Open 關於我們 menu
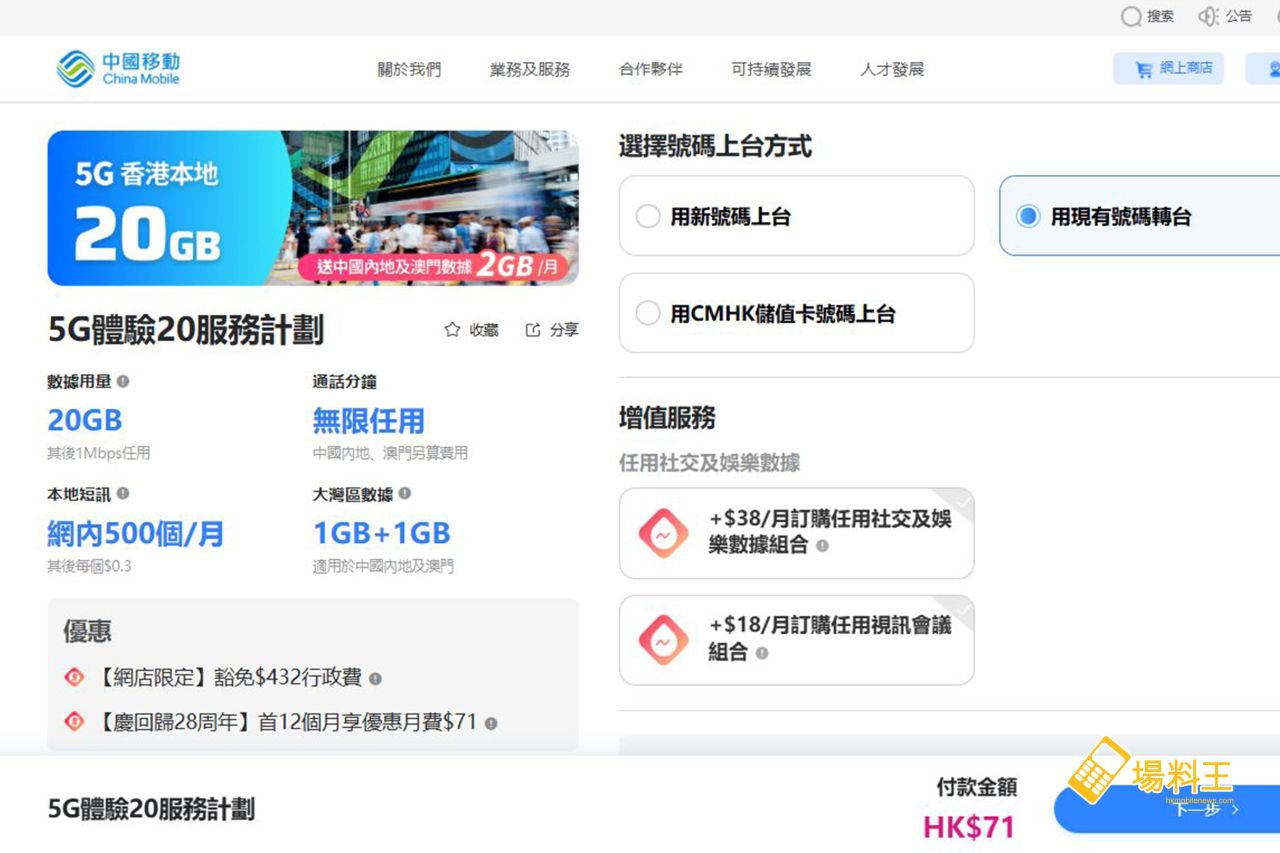Screen dimensions: 1280x853 (409, 70)
